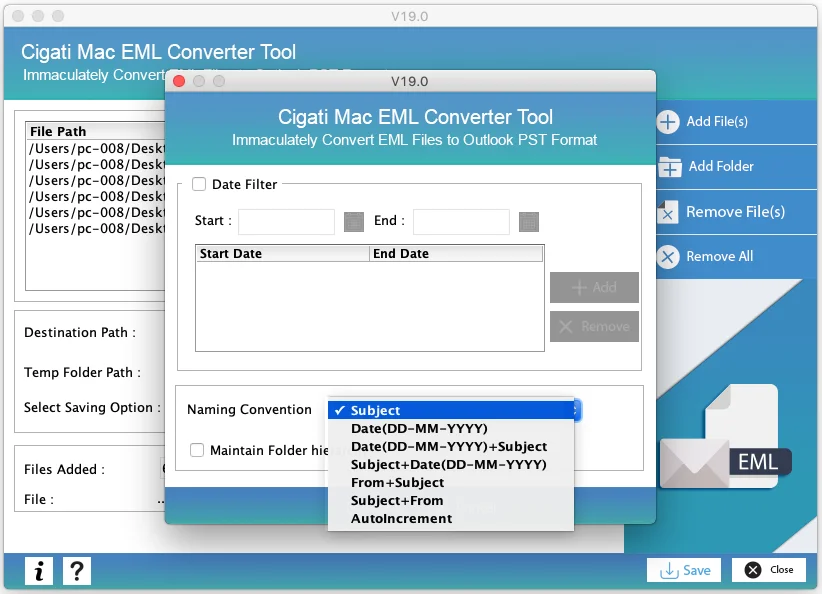This screenshot has height=594, width=822.
Task: Open the question mark help icon
Action: (x=77, y=570)
